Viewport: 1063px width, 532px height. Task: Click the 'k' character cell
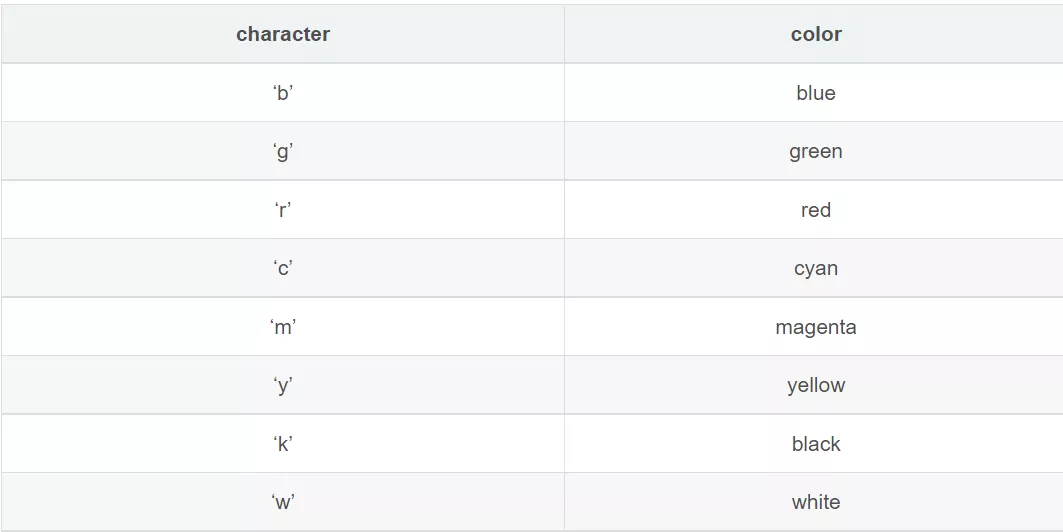point(283,443)
